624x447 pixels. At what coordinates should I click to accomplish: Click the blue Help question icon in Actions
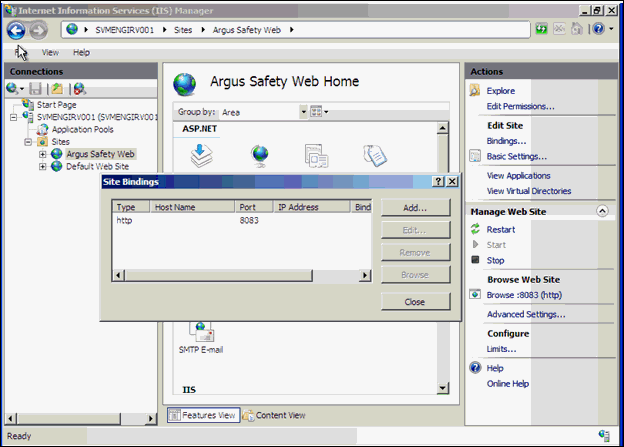click(475, 367)
